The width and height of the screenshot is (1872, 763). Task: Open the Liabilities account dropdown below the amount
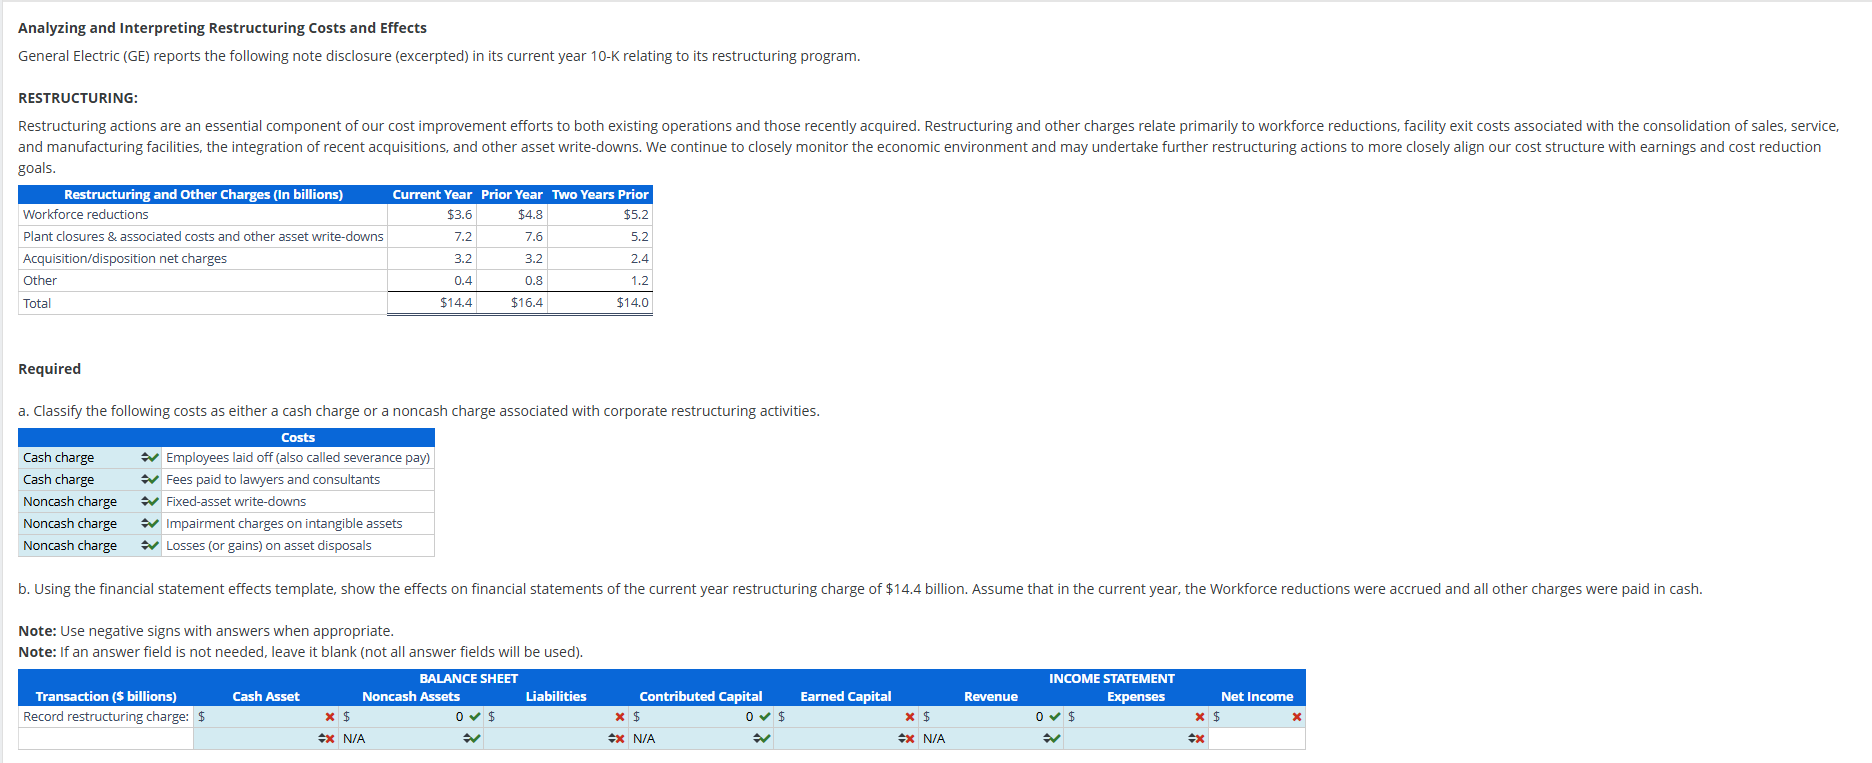coord(556,738)
